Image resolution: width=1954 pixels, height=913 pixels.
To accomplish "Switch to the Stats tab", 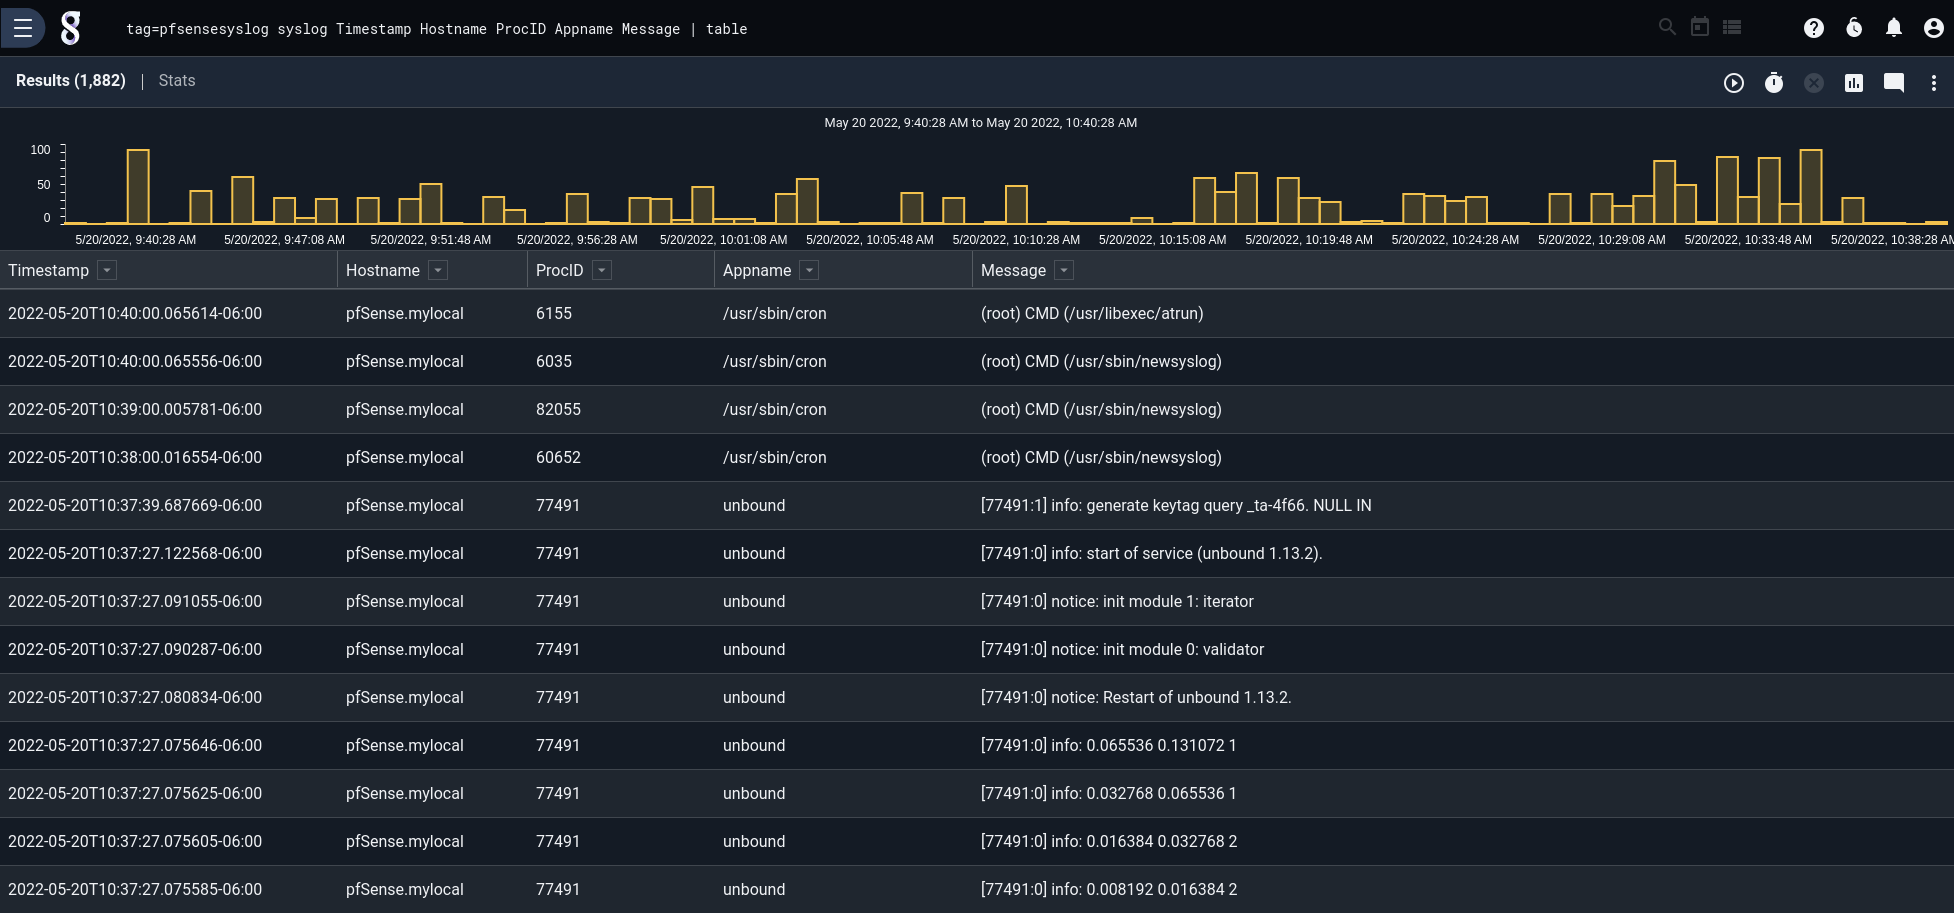I will coord(177,81).
